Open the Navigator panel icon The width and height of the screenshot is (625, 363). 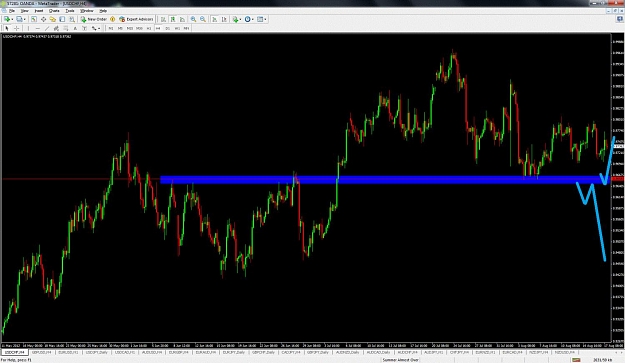click(x=53, y=19)
